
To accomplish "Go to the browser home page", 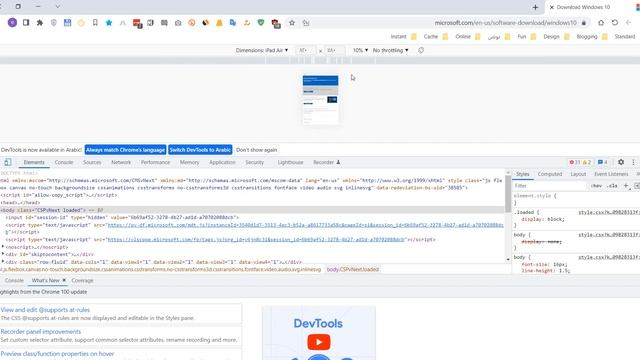I will pyautogui.click(x=601, y=23).
